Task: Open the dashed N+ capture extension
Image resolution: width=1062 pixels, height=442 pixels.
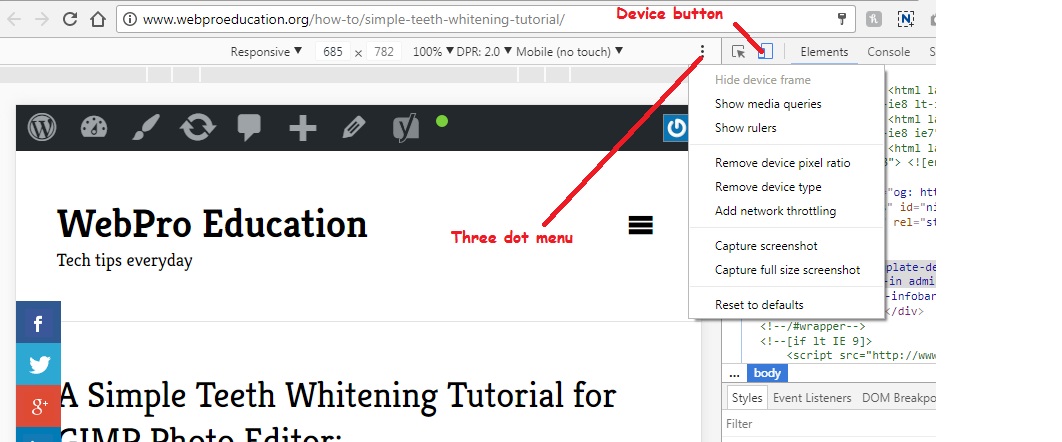Action: click(x=906, y=19)
